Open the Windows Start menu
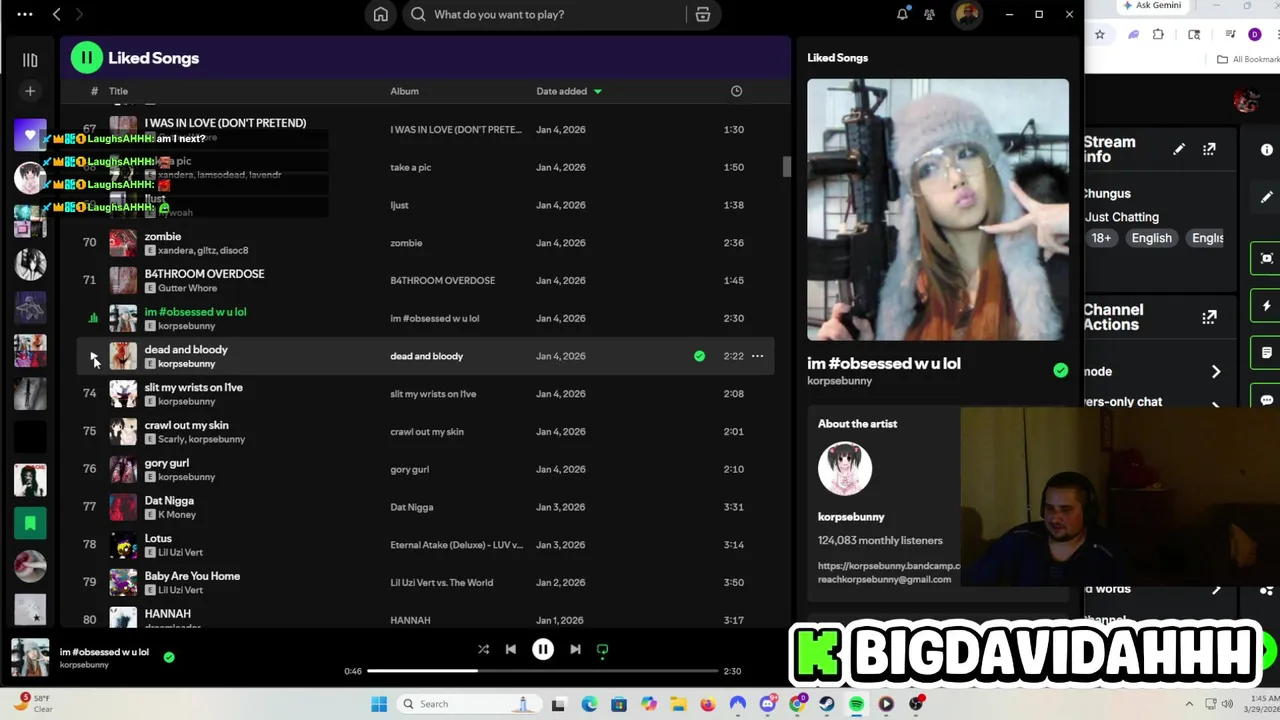Viewport: 1280px width, 720px height. 379,704
